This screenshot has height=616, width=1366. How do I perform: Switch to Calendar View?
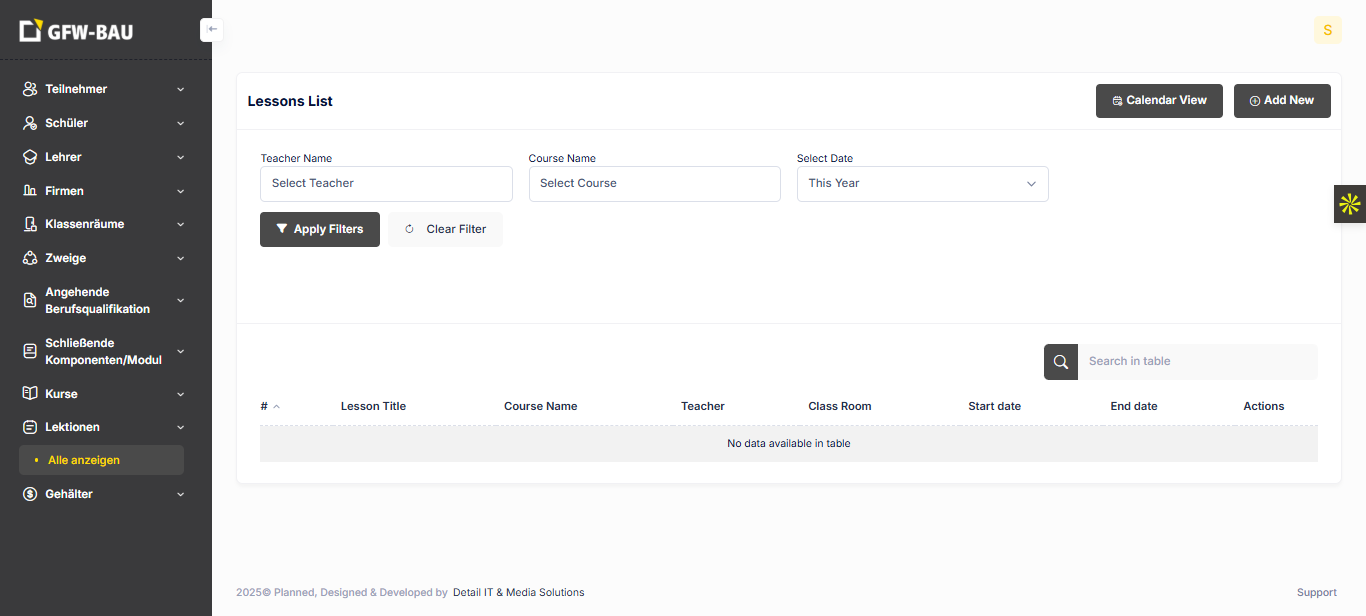point(1159,101)
